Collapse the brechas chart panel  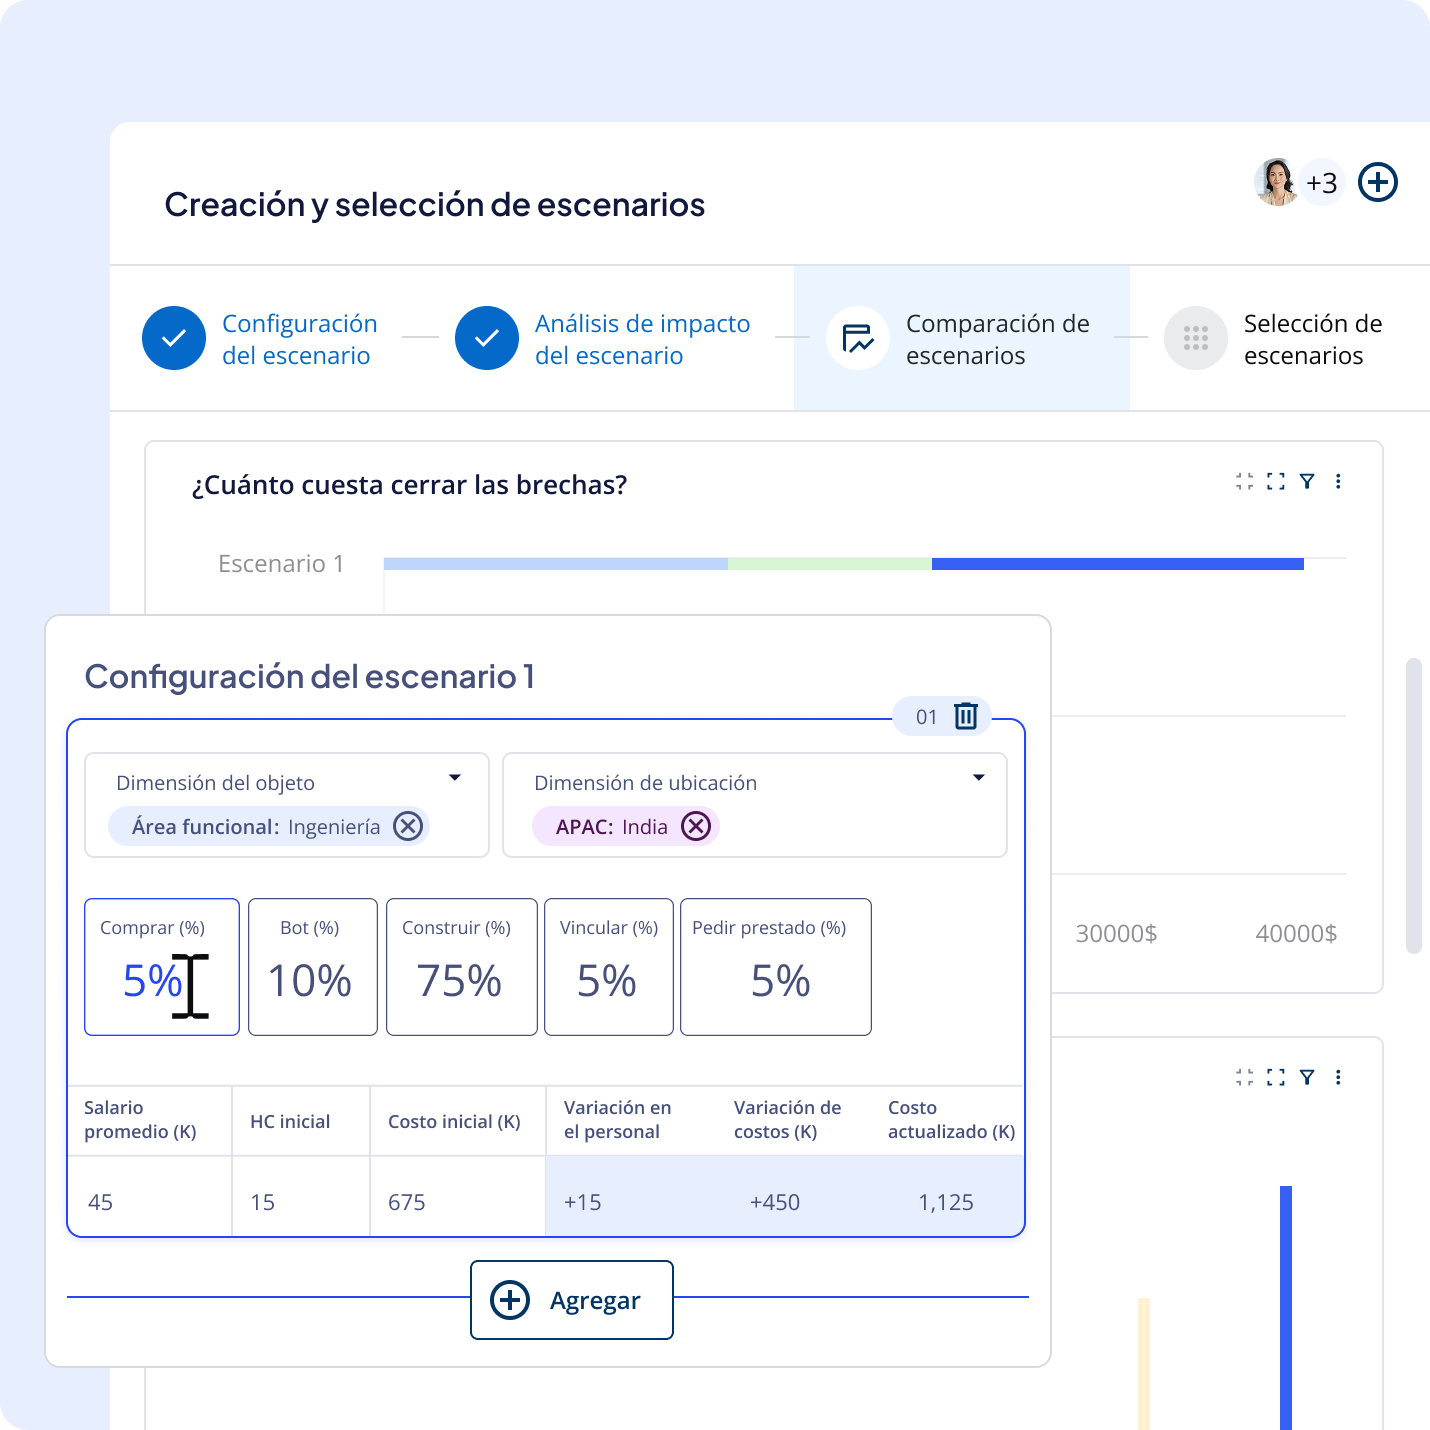click(x=1244, y=482)
